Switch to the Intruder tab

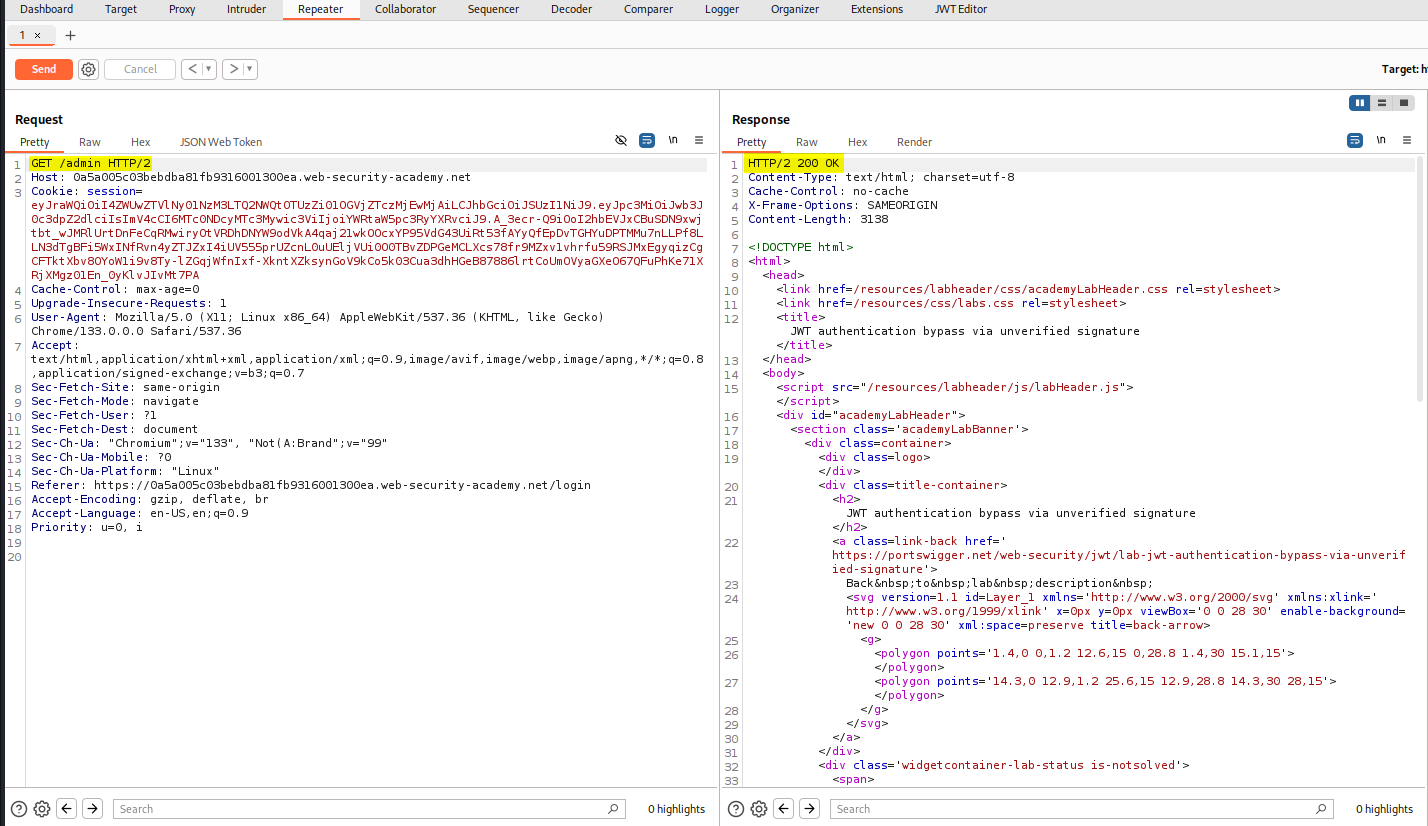coord(247,9)
